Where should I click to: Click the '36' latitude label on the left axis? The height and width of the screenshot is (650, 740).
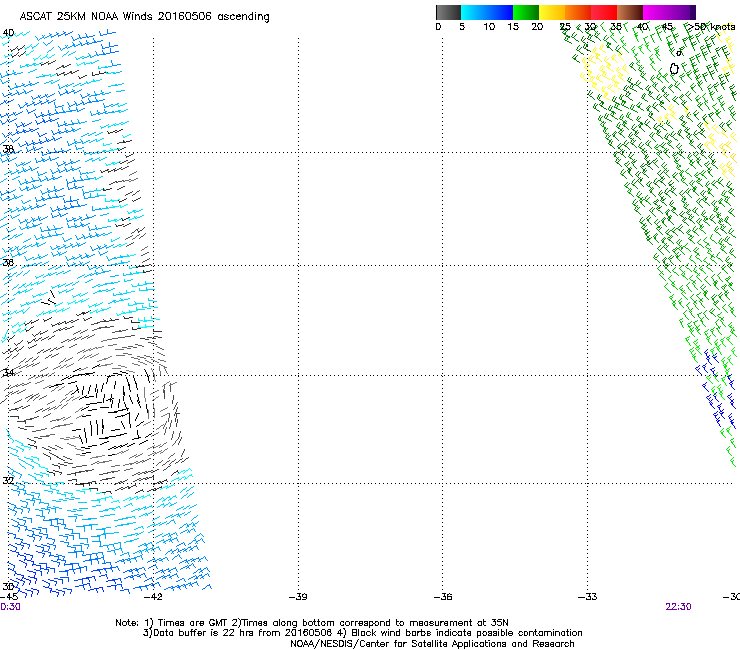[x=8, y=262]
